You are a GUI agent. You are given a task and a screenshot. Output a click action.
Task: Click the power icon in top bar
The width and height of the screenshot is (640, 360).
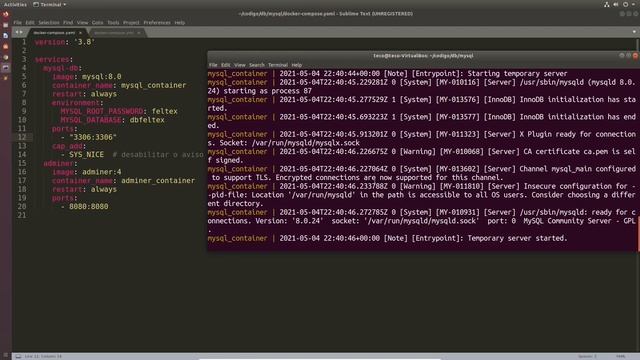tap(625, 4)
